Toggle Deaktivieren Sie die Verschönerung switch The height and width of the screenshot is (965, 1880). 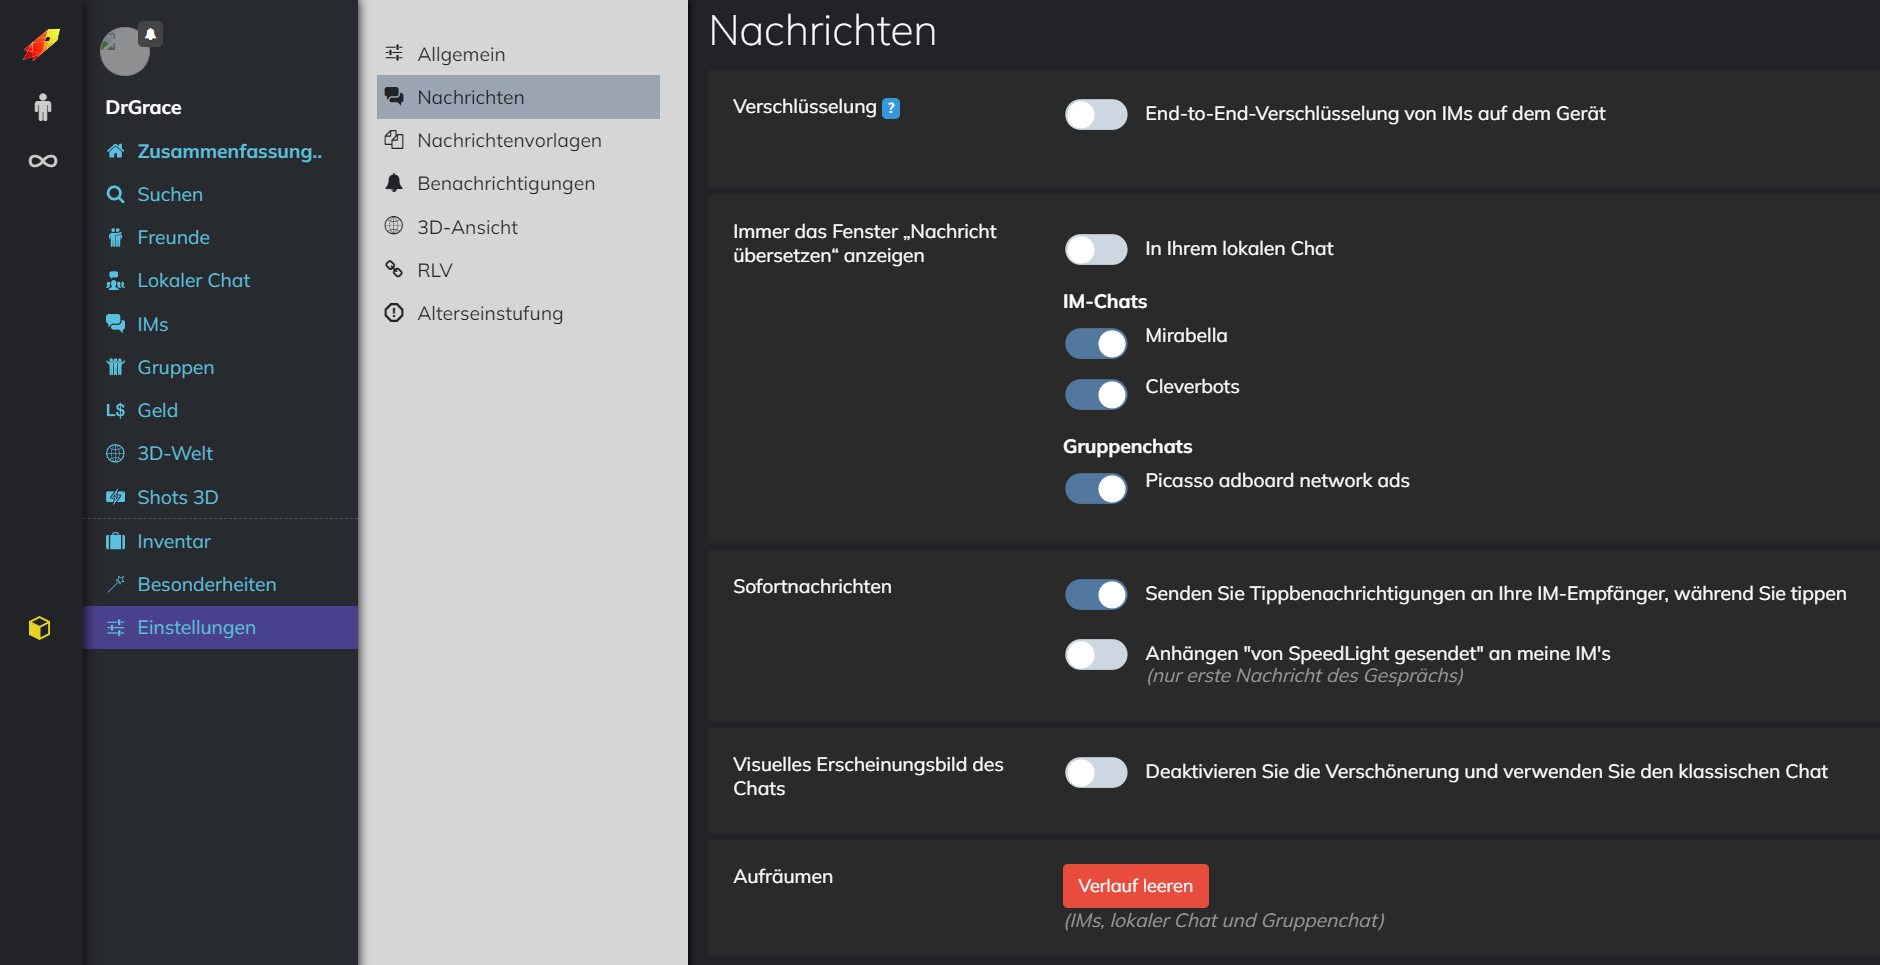coord(1096,773)
